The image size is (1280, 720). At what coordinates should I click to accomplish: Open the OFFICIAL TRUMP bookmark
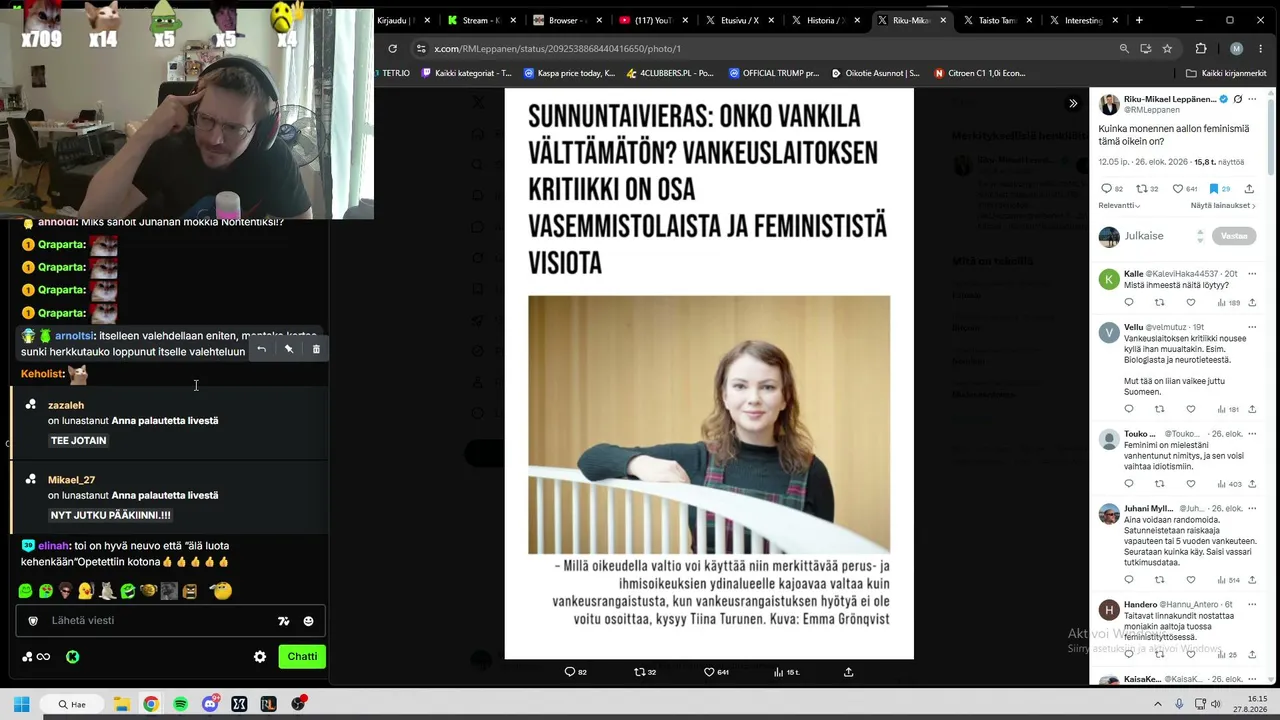(773, 73)
